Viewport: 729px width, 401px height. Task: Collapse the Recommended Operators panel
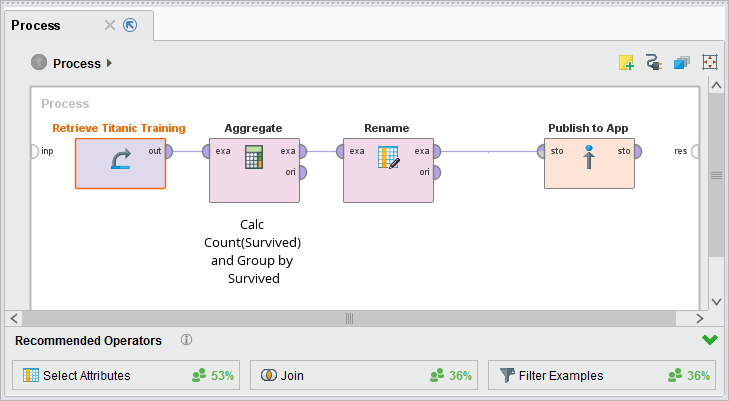710,340
